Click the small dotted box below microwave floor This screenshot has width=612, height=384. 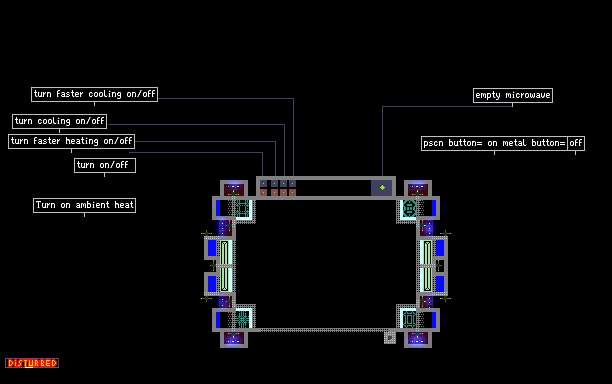390,338
